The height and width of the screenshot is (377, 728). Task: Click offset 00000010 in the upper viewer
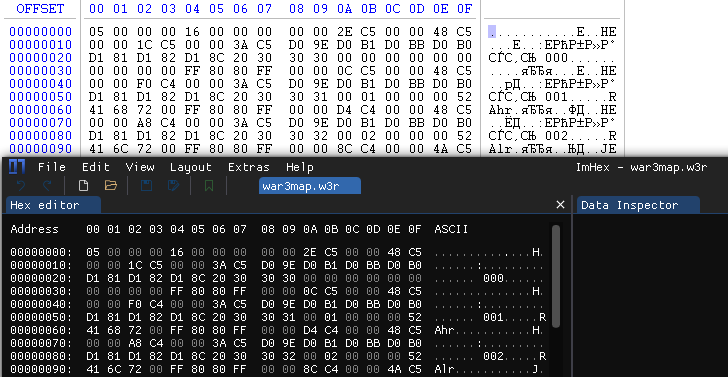(41, 45)
